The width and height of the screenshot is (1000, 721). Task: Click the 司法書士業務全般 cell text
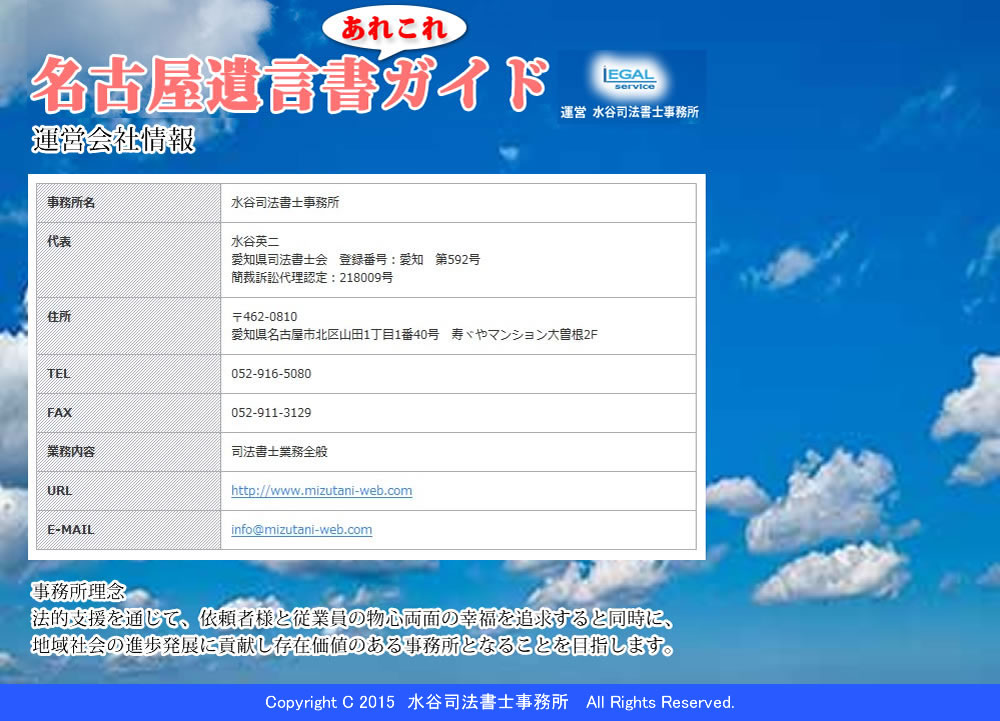coord(279,452)
